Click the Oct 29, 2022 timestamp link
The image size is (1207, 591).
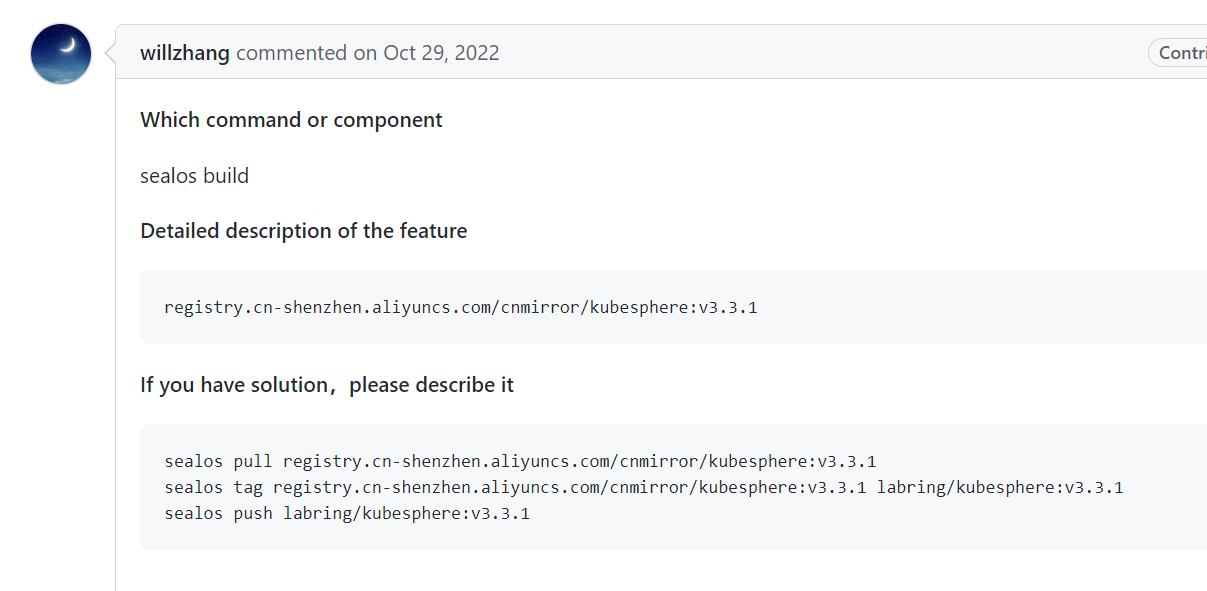441,52
